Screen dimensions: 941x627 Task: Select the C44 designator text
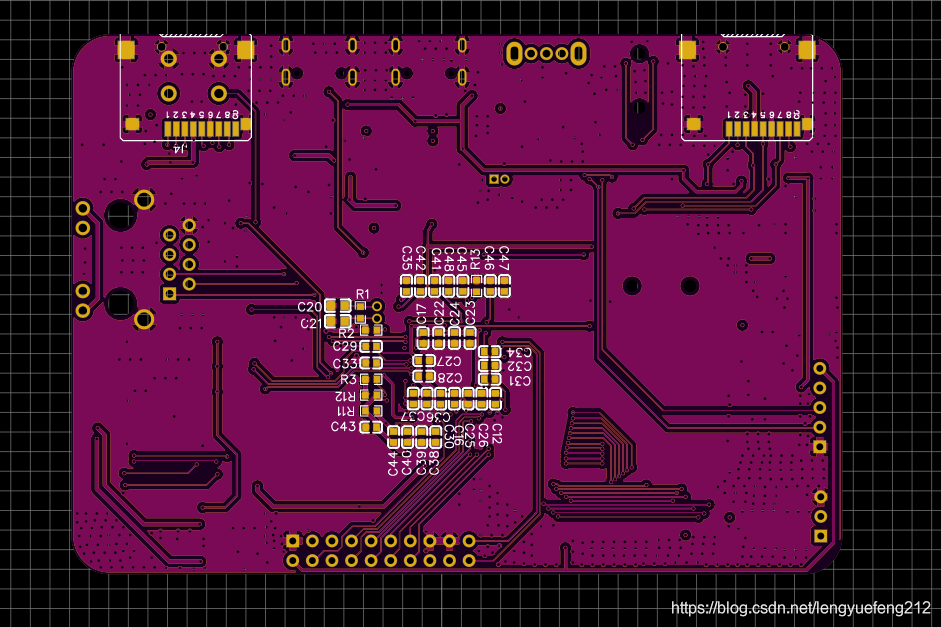[392, 464]
